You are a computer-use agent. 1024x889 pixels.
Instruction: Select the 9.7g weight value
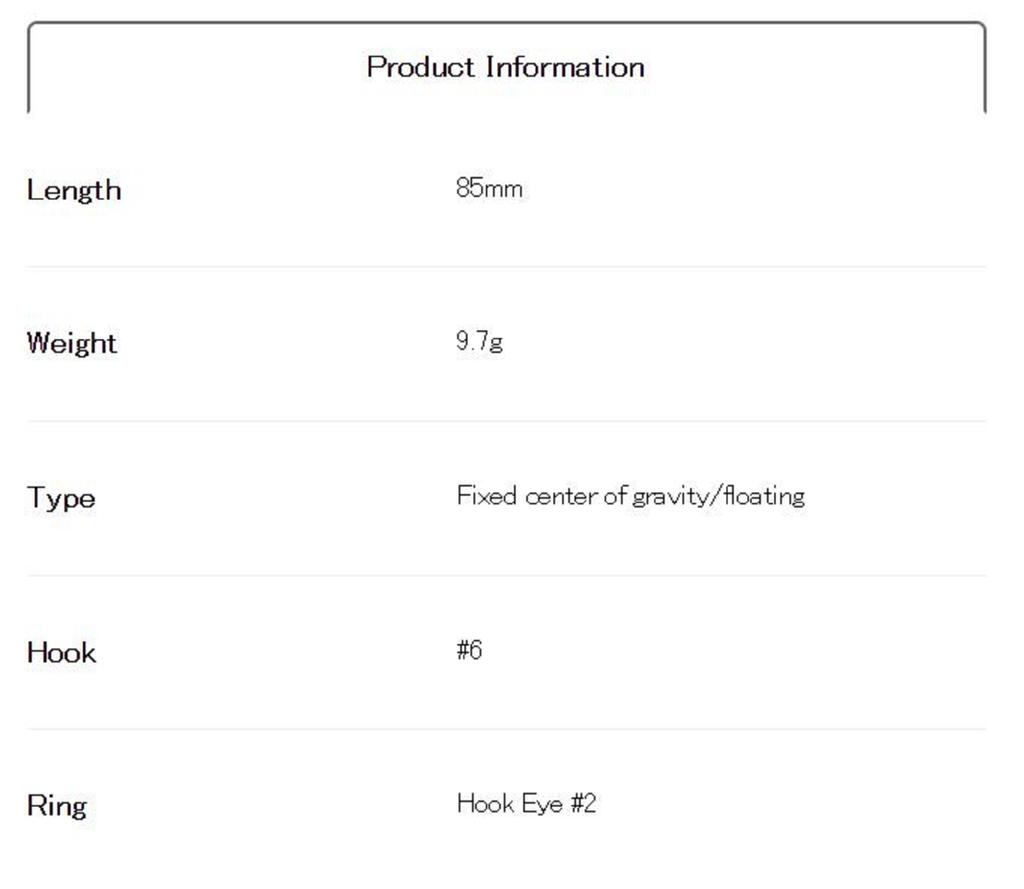pos(479,342)
